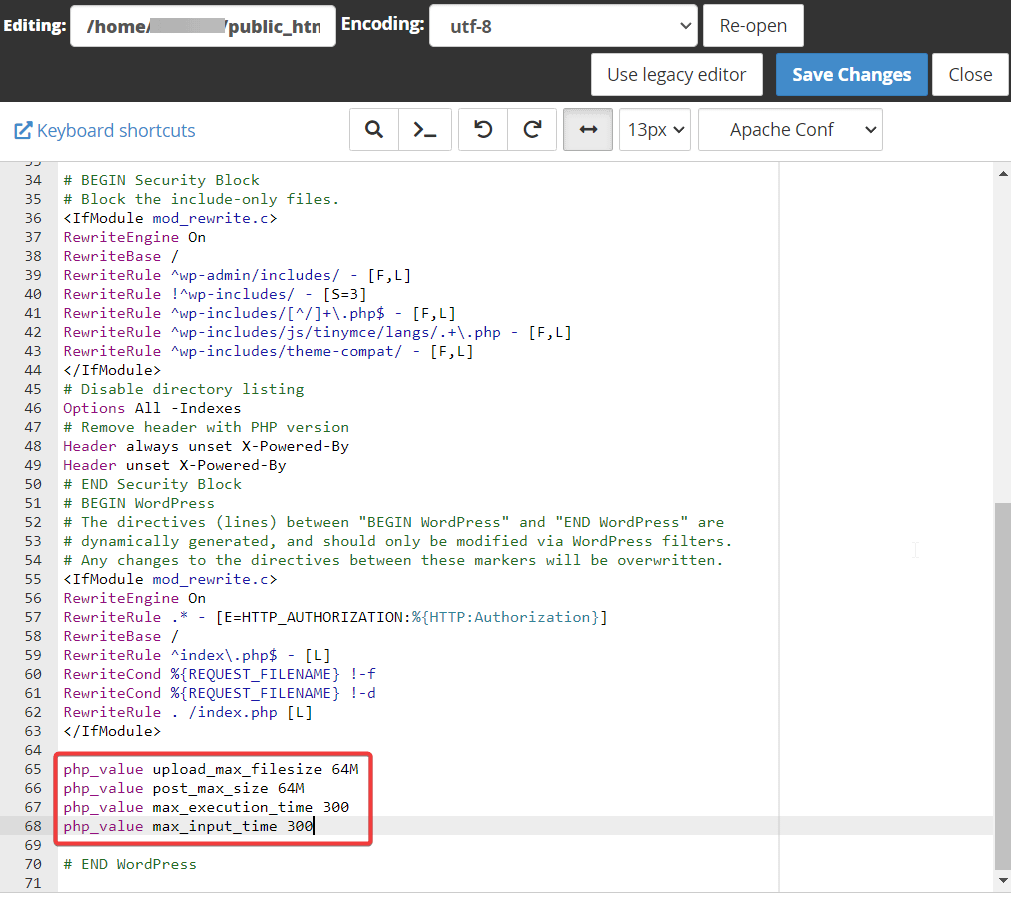Place cursor on upload_max_filesize line

point(236,769)
